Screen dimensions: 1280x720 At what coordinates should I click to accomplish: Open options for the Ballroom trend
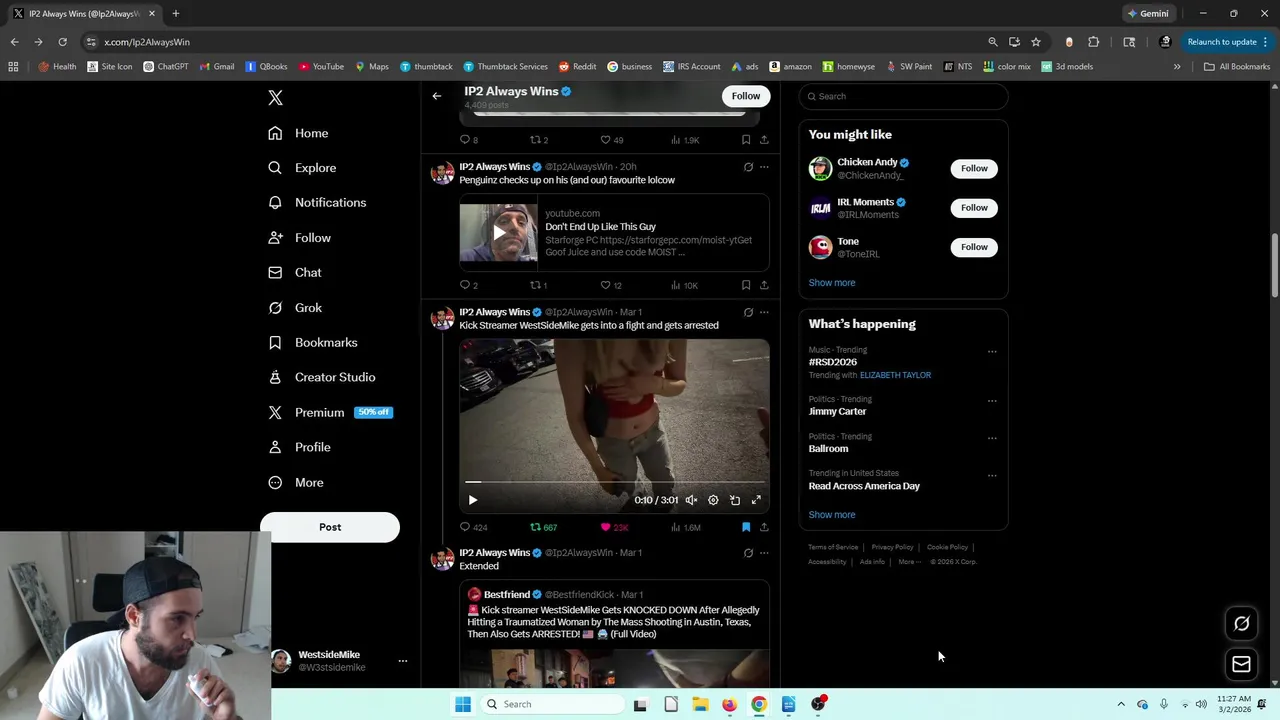coord(992,439)
